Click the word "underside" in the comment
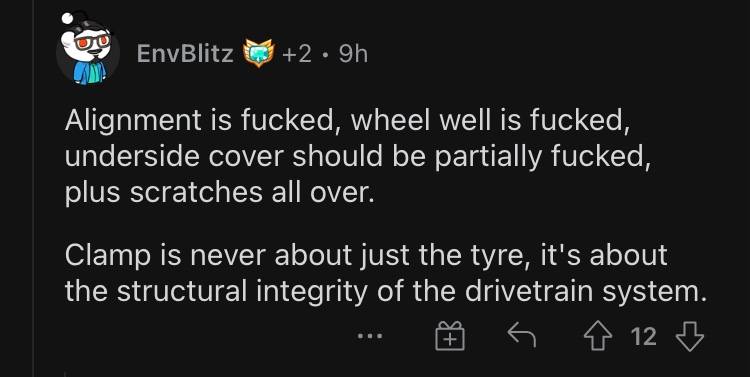Screen dimensions: 750x377 (x=132, y=156)
